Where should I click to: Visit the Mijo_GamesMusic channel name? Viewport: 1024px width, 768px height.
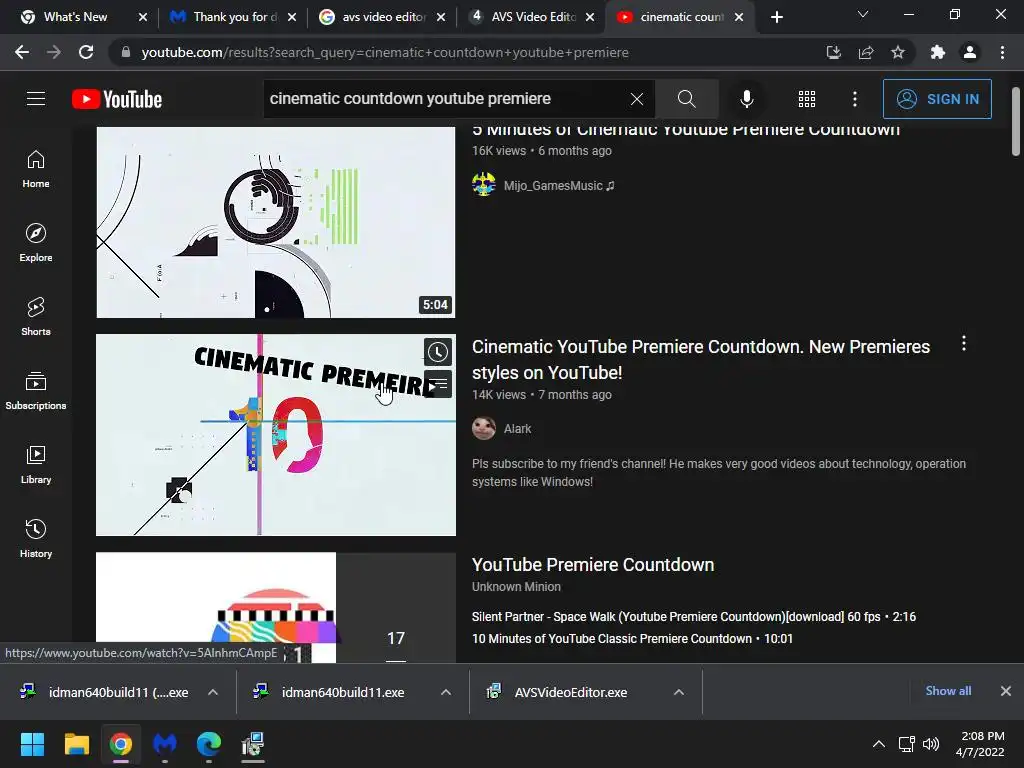559,185
